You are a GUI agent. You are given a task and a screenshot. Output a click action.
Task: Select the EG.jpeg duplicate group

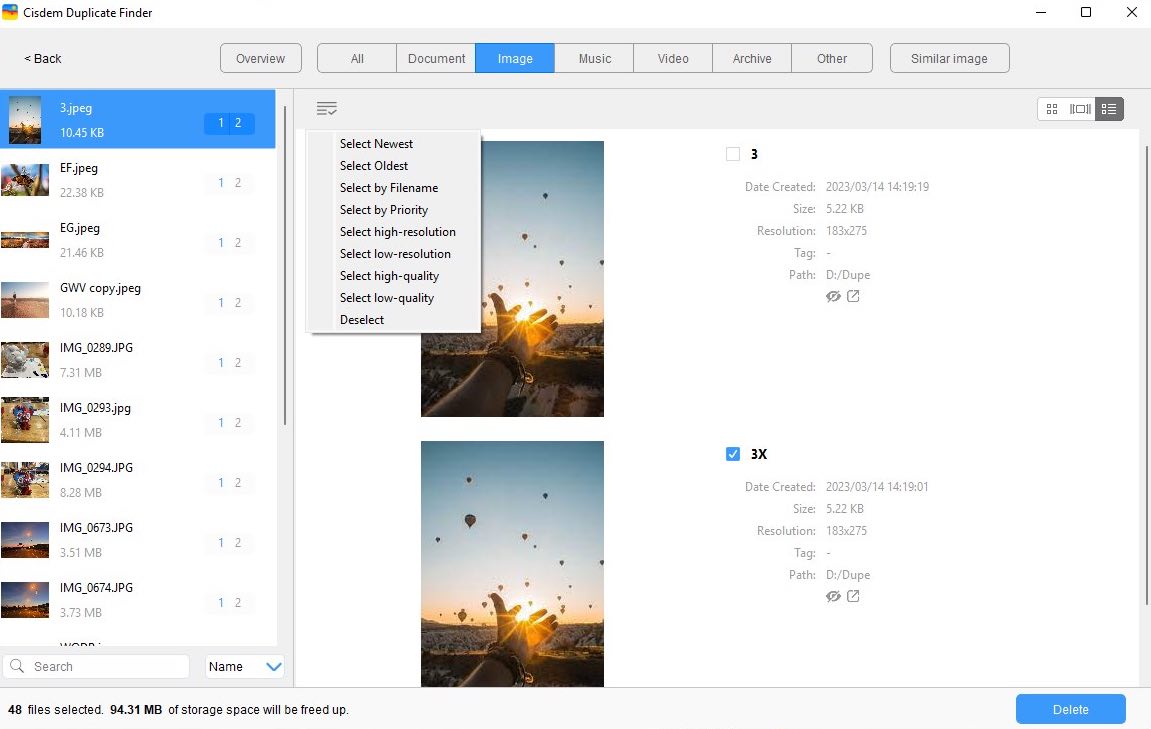click(x=137, y=240)
